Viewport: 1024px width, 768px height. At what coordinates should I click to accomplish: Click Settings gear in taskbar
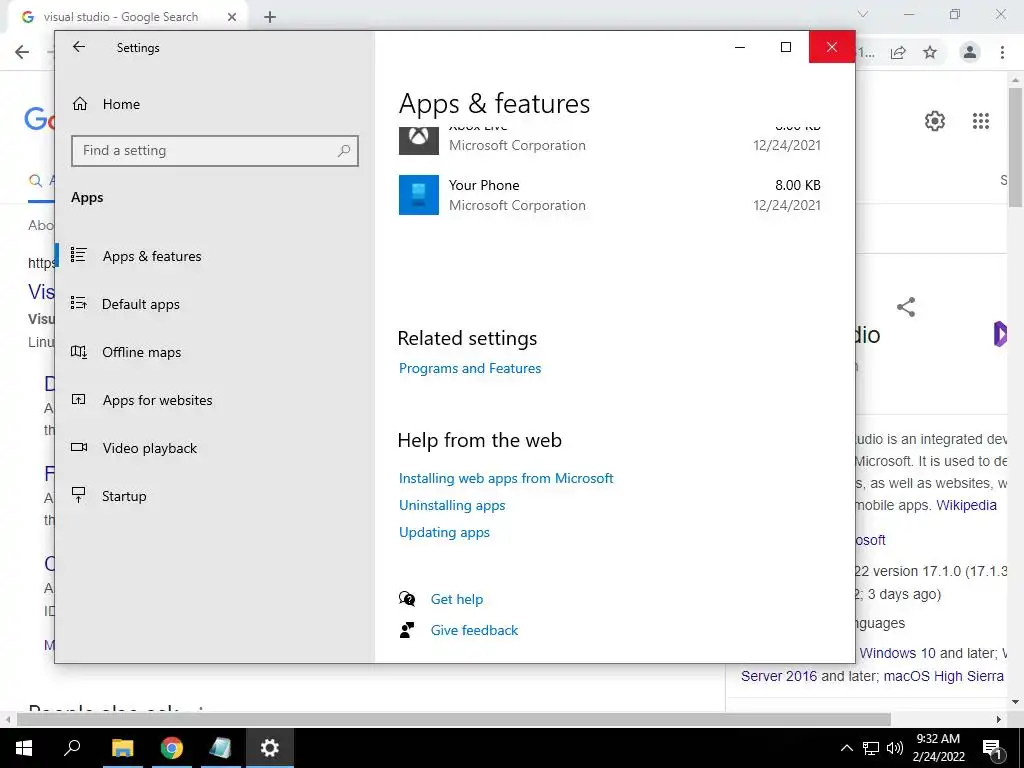tap(270, 748)
